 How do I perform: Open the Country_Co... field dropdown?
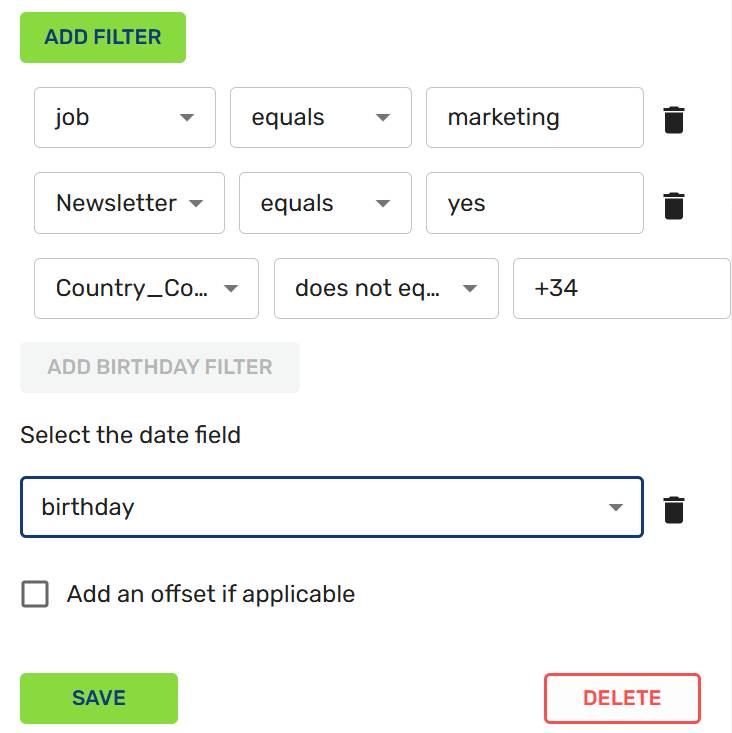(146, 289)
